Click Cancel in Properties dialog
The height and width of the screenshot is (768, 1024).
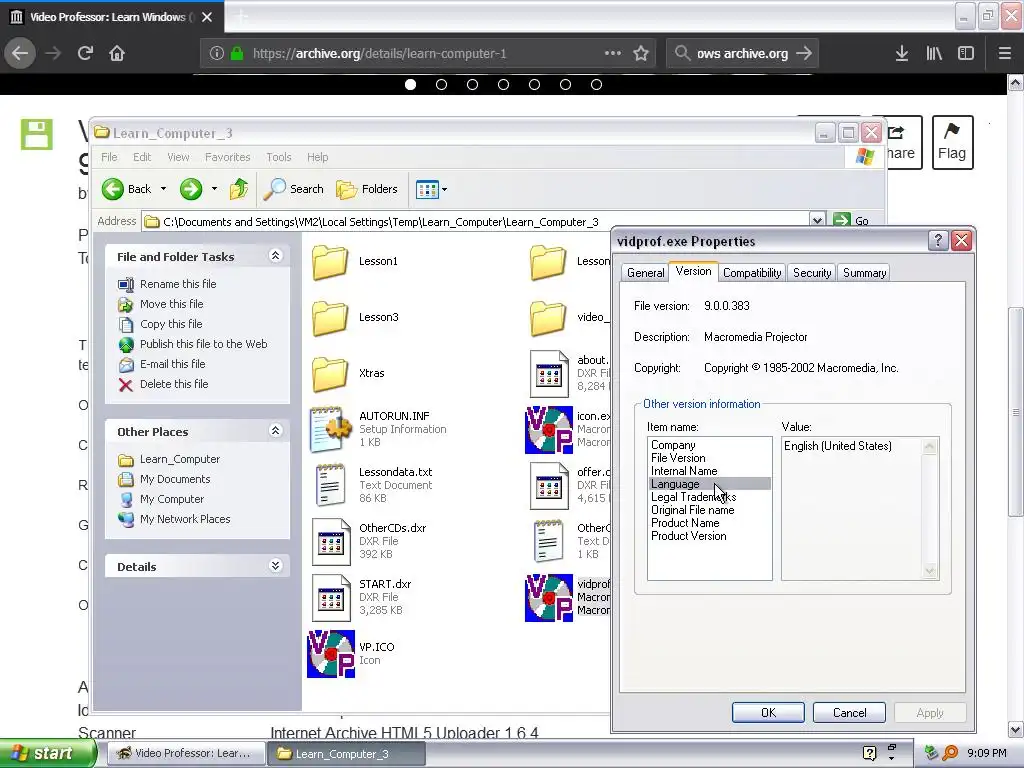(849, 712)
